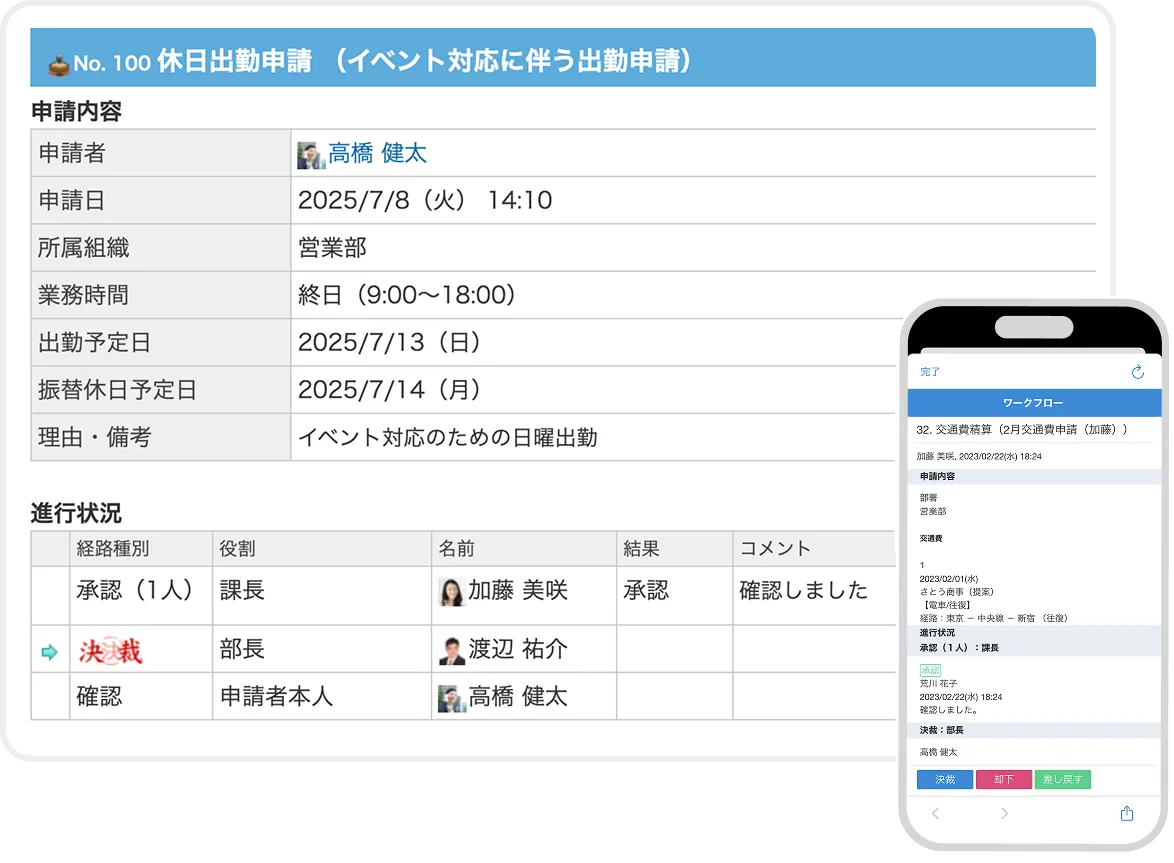Click 加藤 美咲's profile photo
The width and height of the screenshot is (1174, 863).
click(x=452, y=592)
